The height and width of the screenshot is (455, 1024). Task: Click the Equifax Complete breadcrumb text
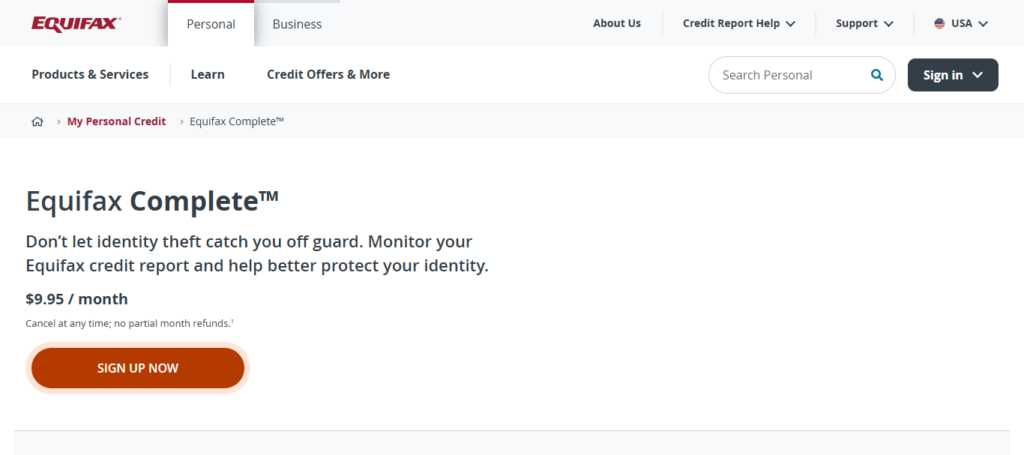(x=237, y=121)
